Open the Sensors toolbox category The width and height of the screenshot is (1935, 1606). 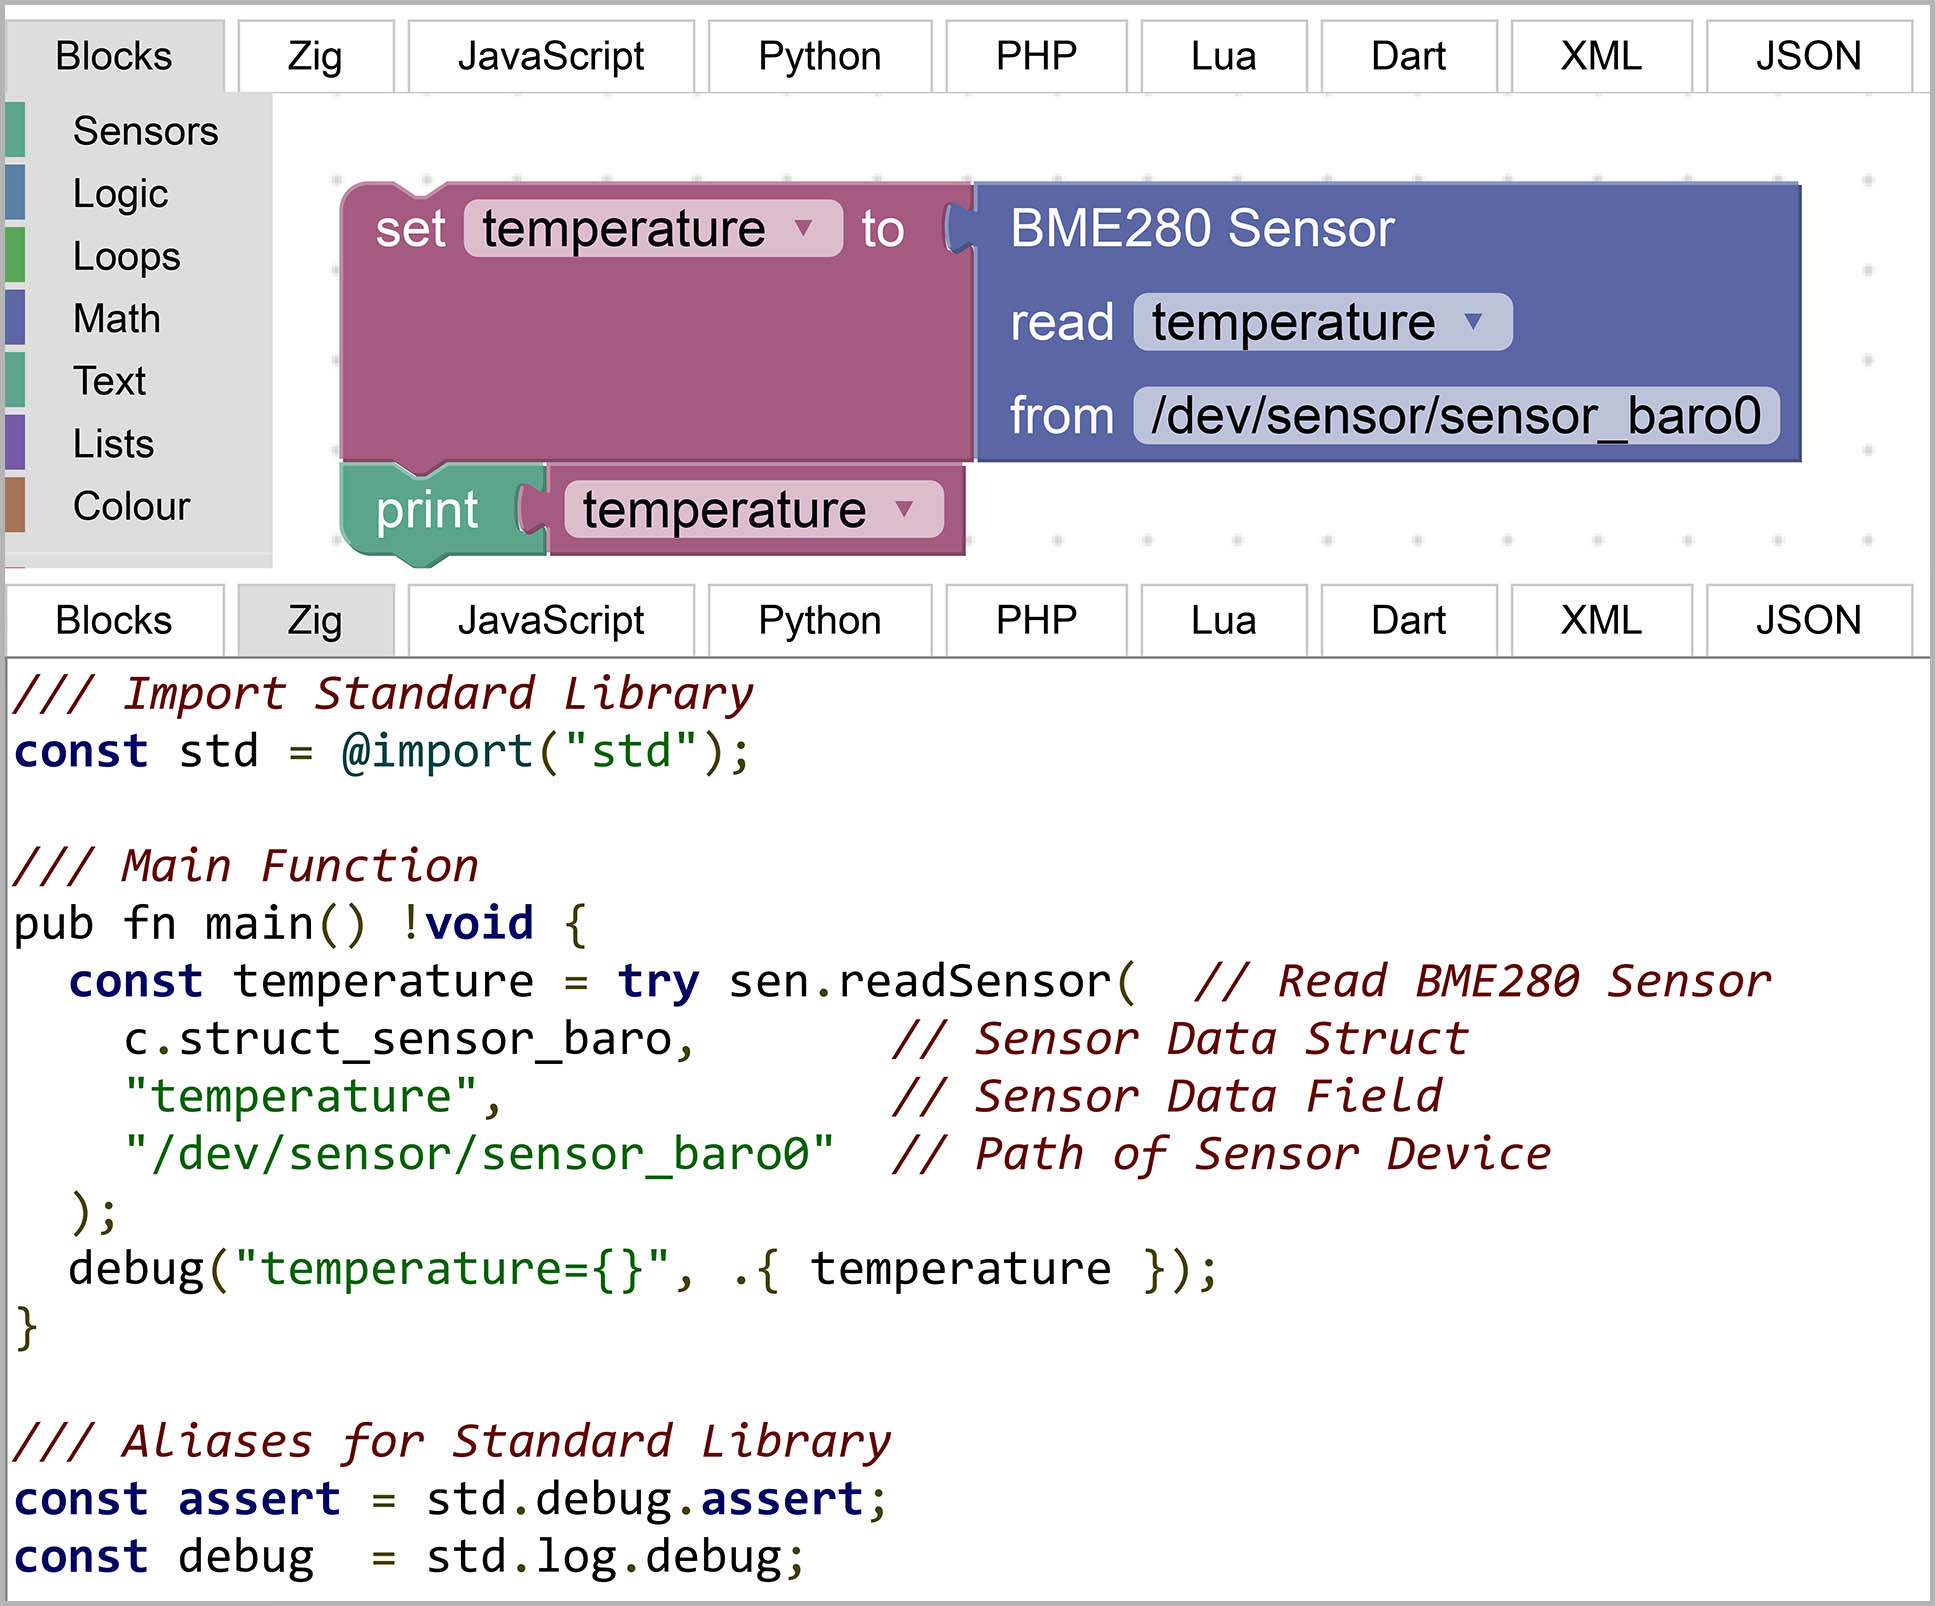[145, 131]
